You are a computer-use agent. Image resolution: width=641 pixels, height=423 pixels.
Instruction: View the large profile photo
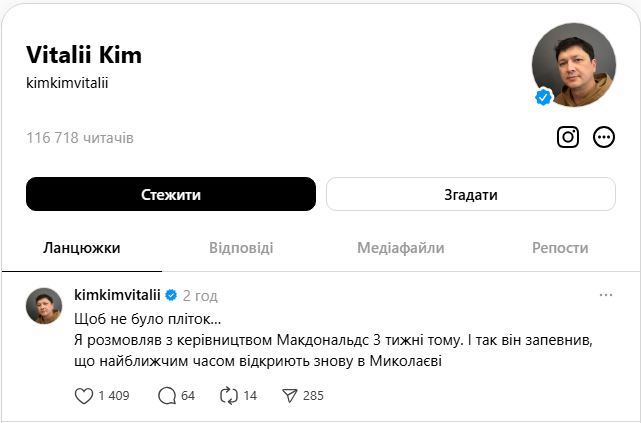point(573,64)
